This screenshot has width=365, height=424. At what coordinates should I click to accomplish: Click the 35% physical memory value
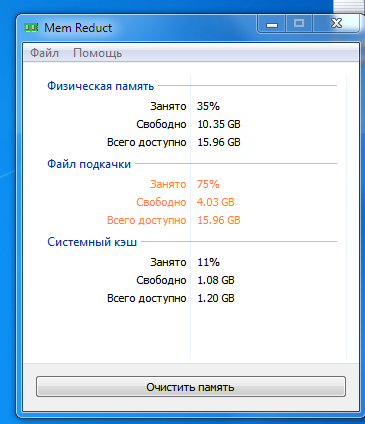(208, 106)
